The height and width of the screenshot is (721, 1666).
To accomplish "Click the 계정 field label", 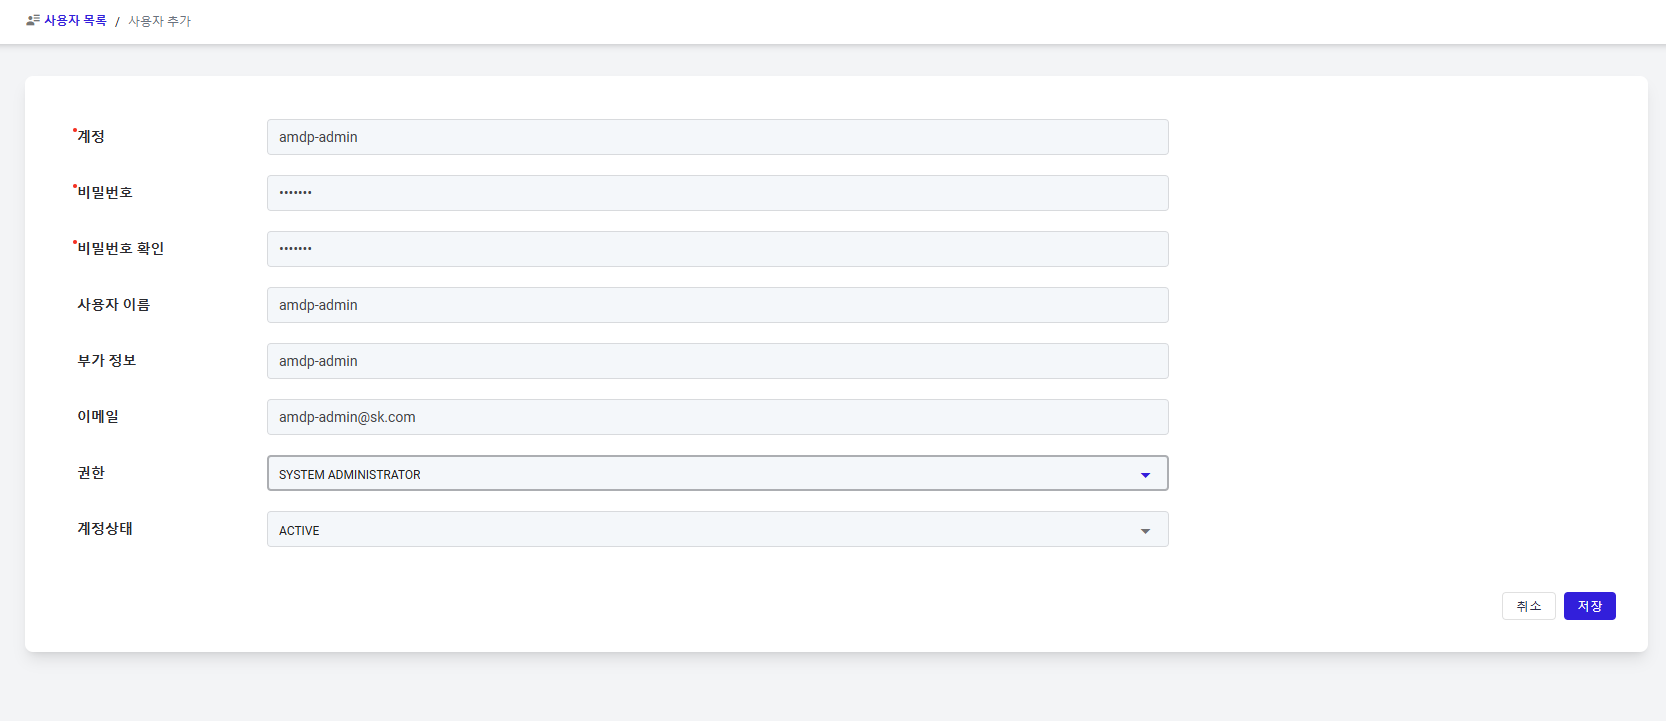I will tap(91, 137).
